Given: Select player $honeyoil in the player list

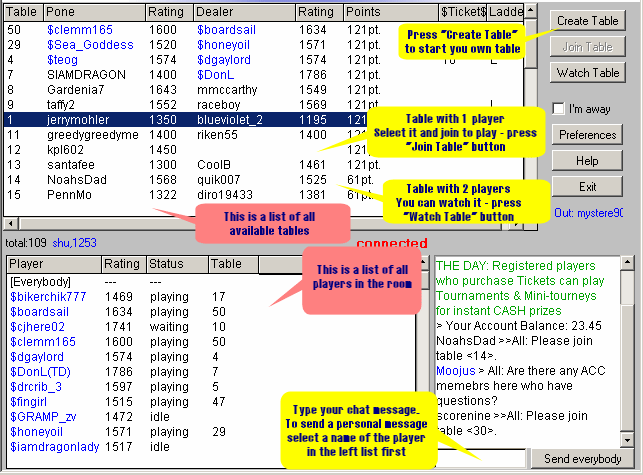Looking at the screenshot, I should [39, 431].
